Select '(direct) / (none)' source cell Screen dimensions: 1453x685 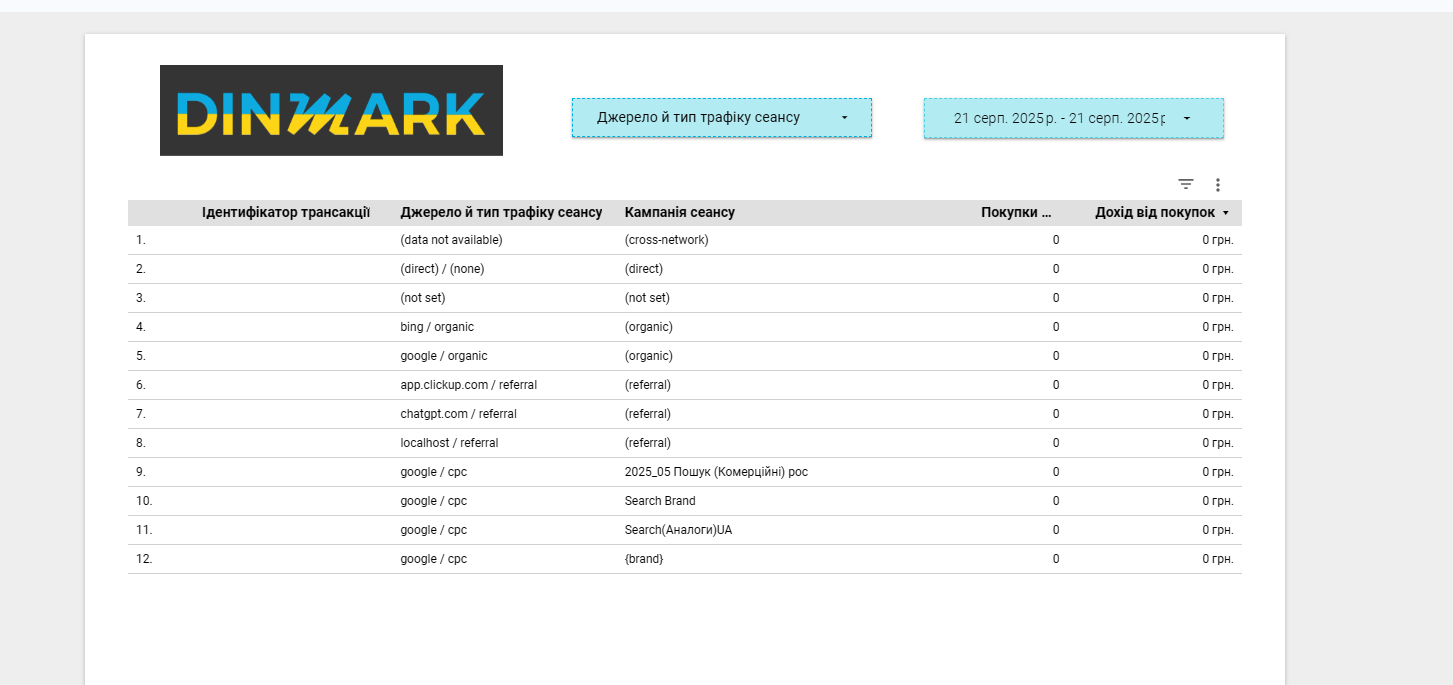pos(442,269)
